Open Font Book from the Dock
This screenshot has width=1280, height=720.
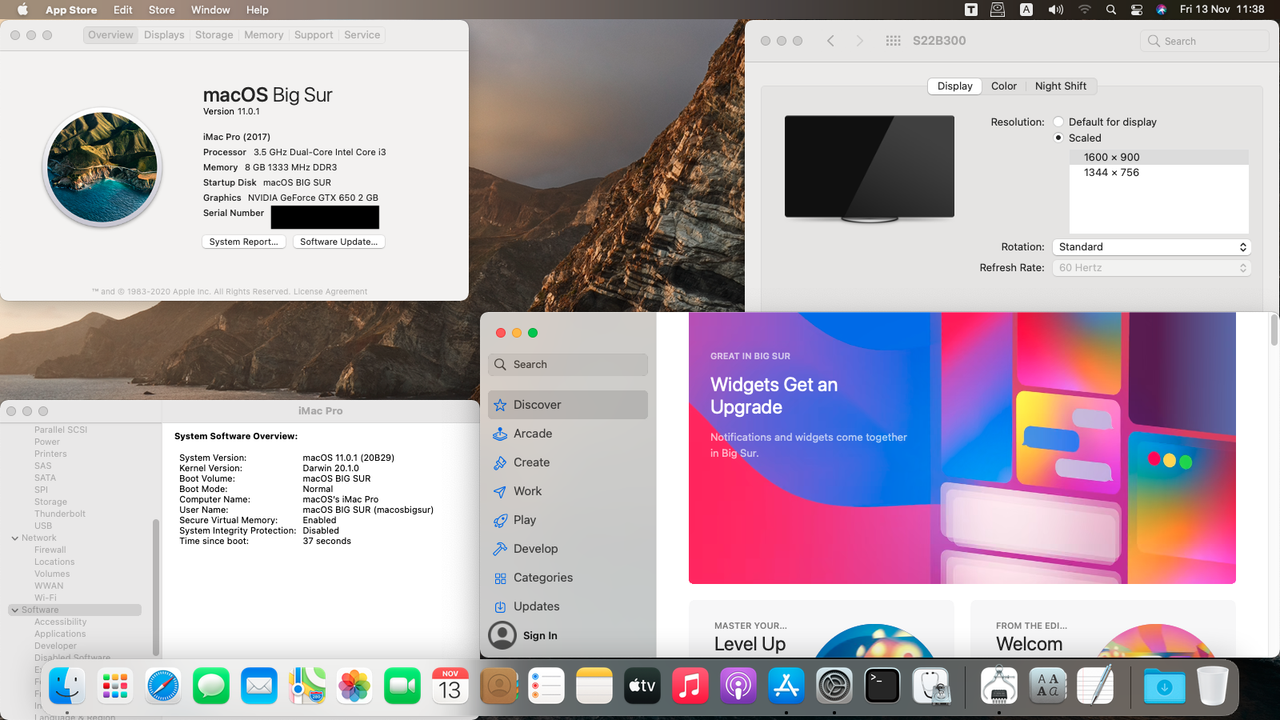(1047, 686)
